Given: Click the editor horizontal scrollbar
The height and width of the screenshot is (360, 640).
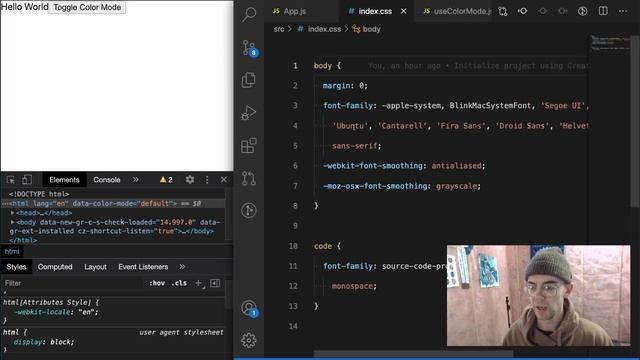Looking at the screenshot, I should point(413,353).
